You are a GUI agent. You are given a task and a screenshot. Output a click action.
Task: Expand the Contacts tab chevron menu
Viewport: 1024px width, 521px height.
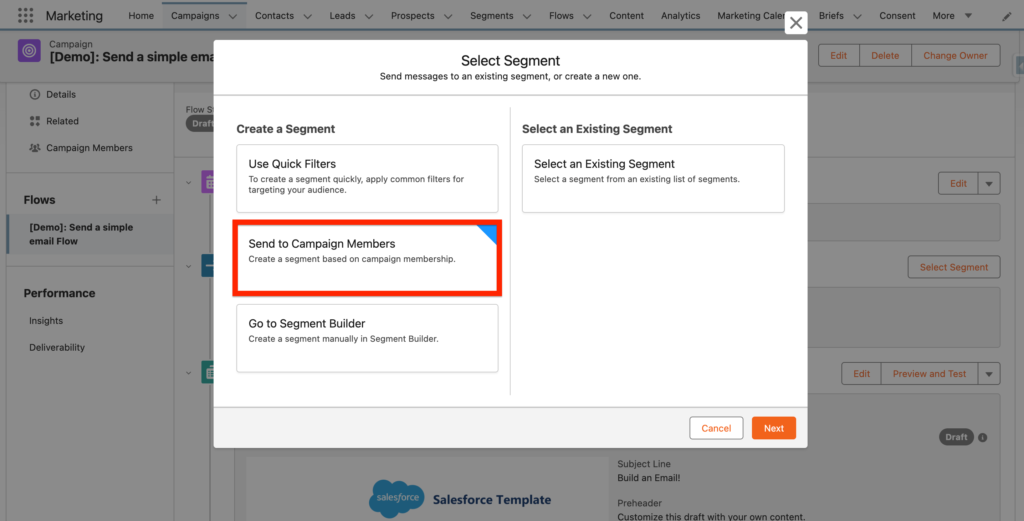306,17
